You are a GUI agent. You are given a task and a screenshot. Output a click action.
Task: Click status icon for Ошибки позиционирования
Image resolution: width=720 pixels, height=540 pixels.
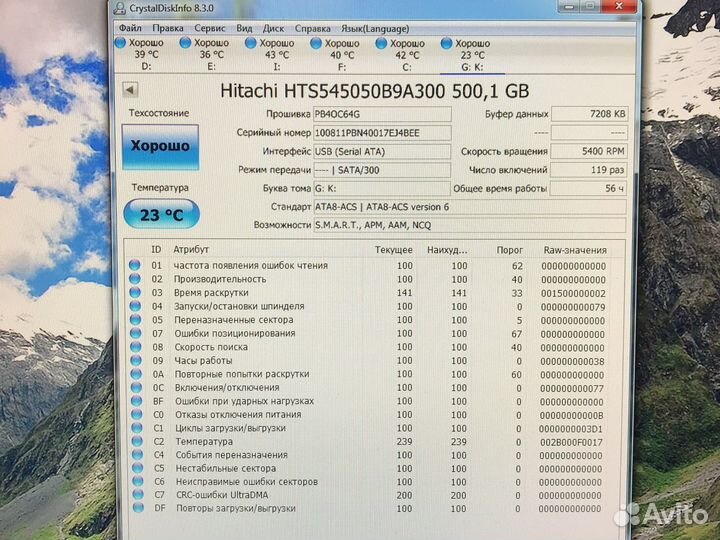tap(135, 333)
